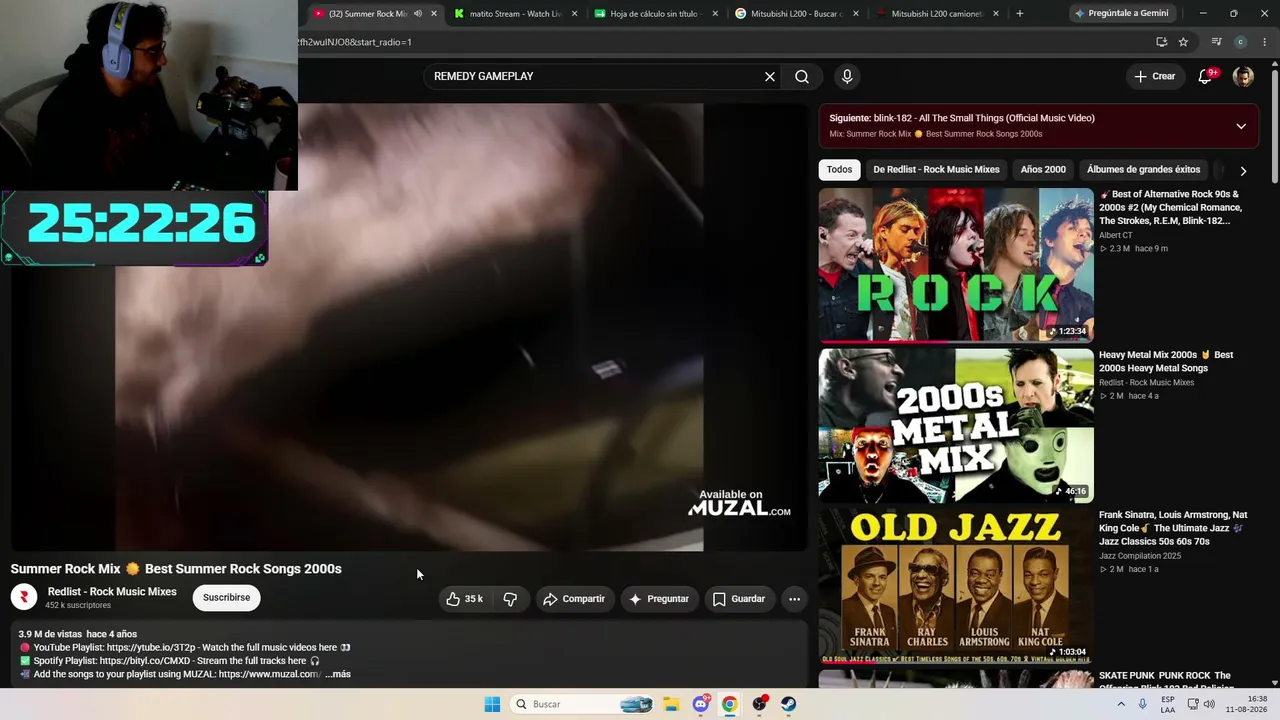The height and width of the screenshot is (720, 1280).
Task: Like the Summer Rock Mix video
Action: coord(464,599)
